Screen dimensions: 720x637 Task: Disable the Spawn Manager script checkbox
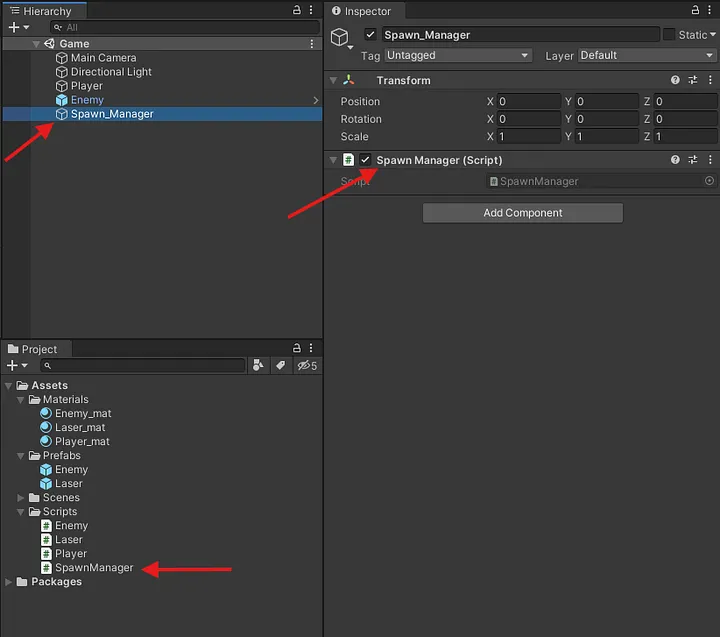pos(366,160)
